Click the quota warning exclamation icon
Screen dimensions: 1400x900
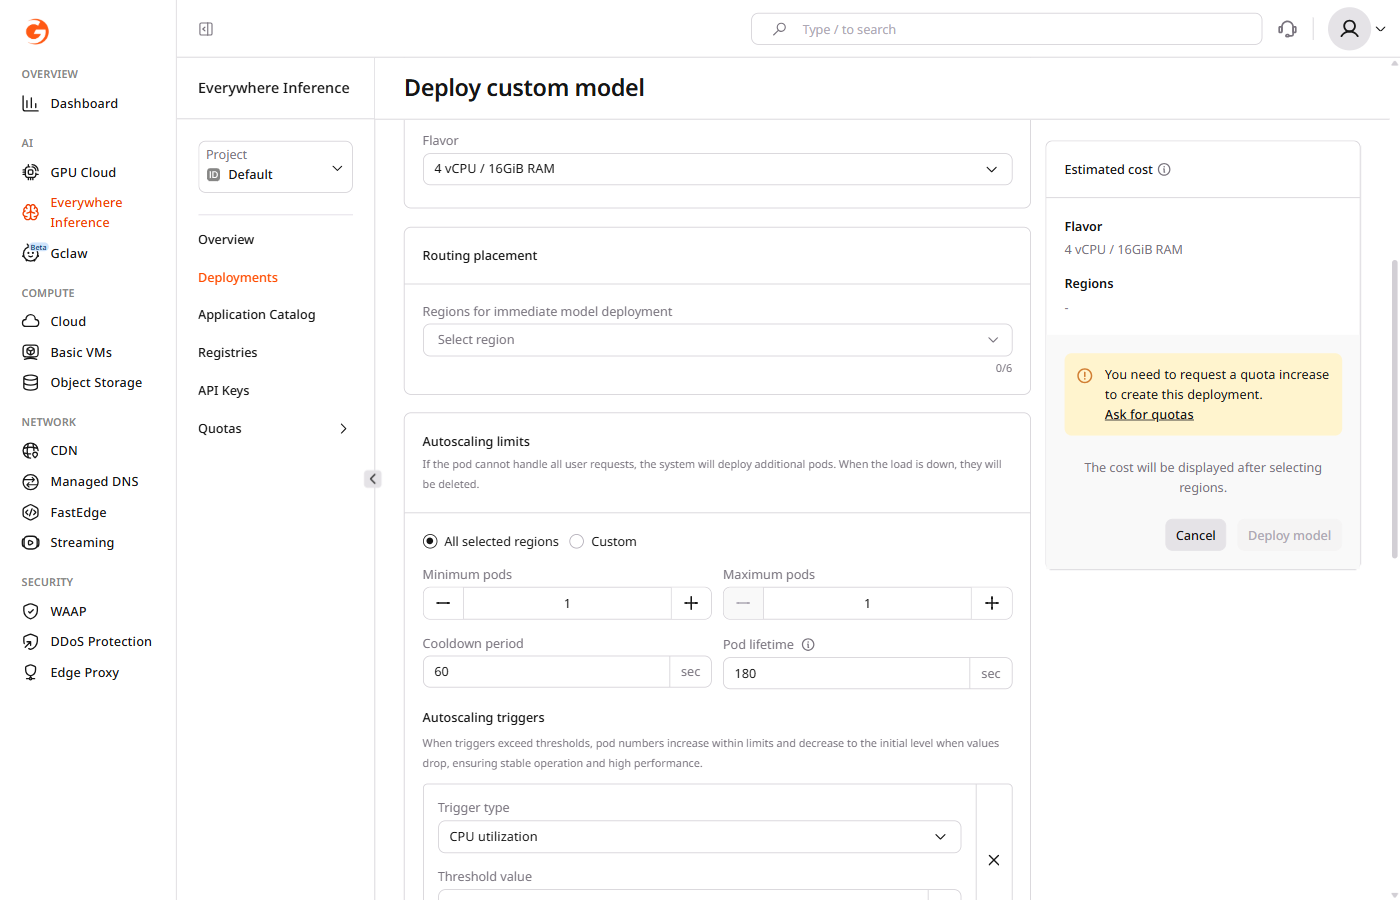pos(1085,376)
